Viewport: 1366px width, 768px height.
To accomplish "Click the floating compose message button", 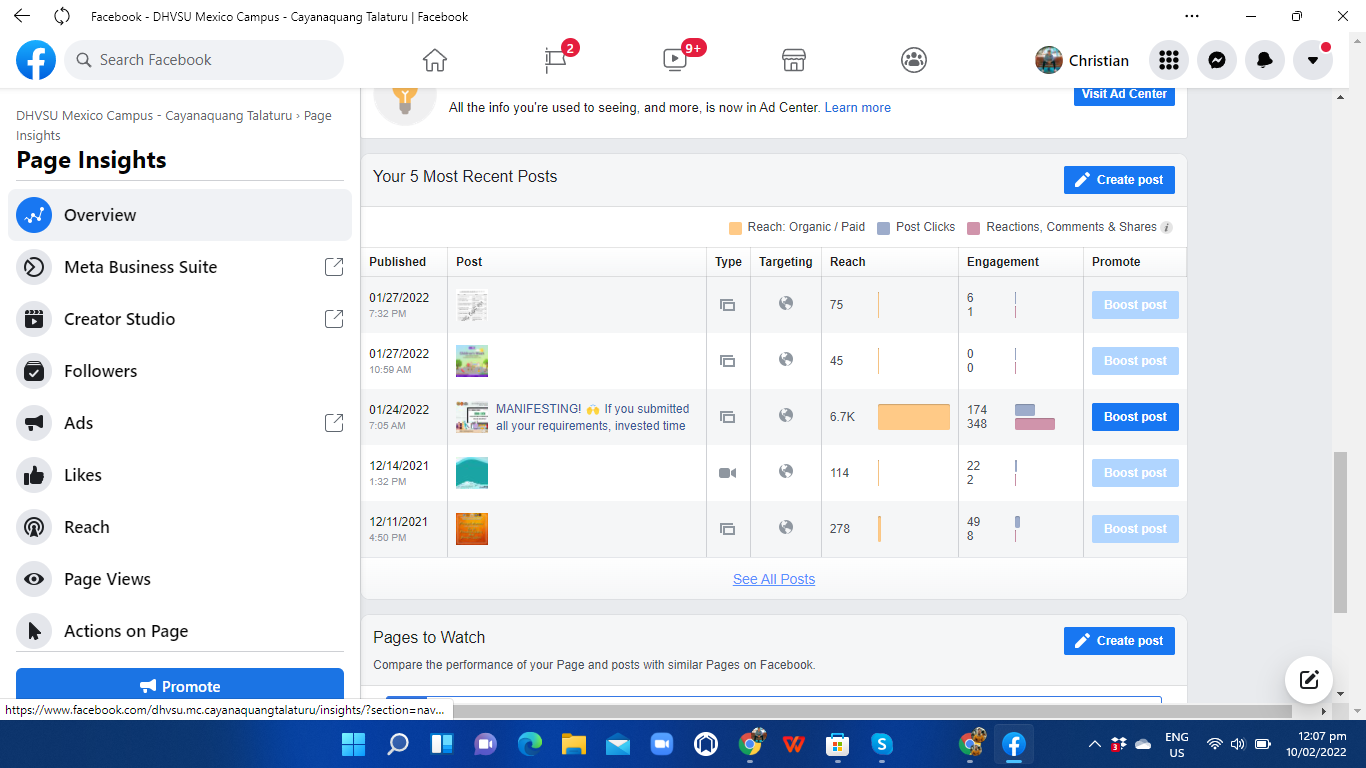I will point(1309,680).
